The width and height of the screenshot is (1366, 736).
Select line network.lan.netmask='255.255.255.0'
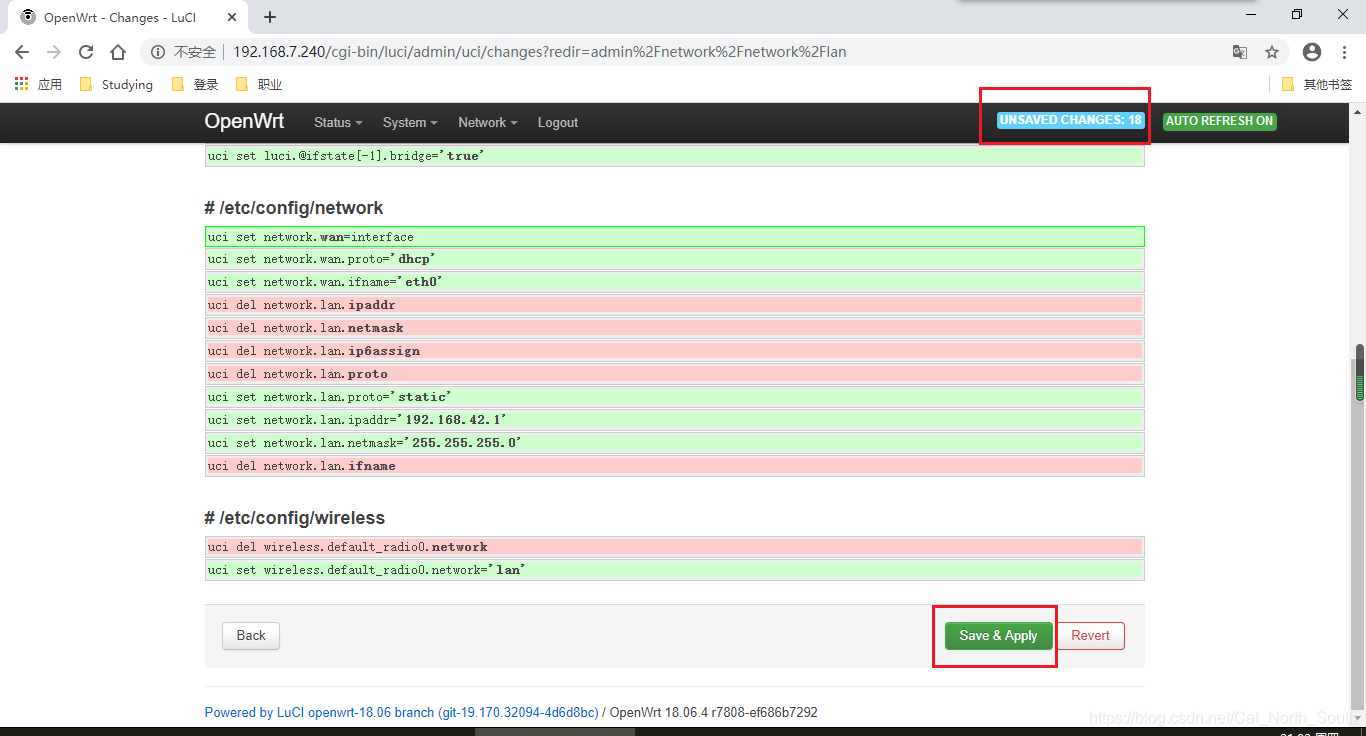pyautogui.click(x=675, y=443)
